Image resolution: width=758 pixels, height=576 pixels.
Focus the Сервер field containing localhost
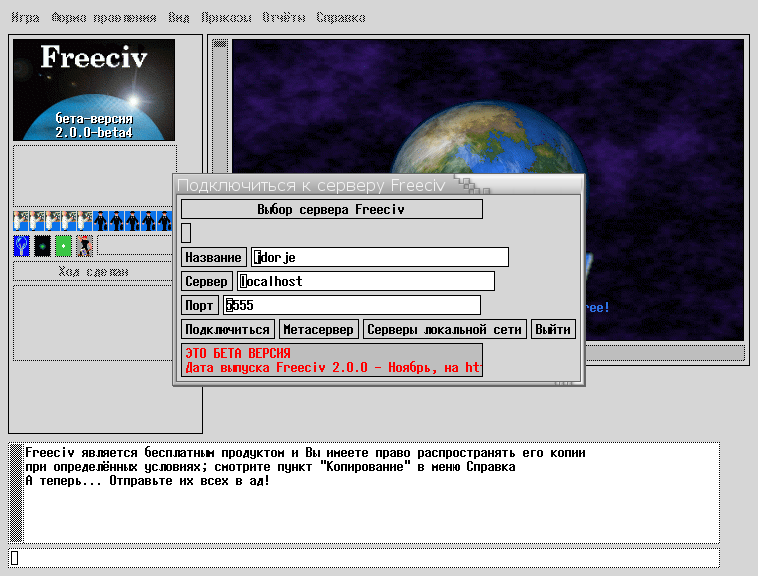[366, 281]
